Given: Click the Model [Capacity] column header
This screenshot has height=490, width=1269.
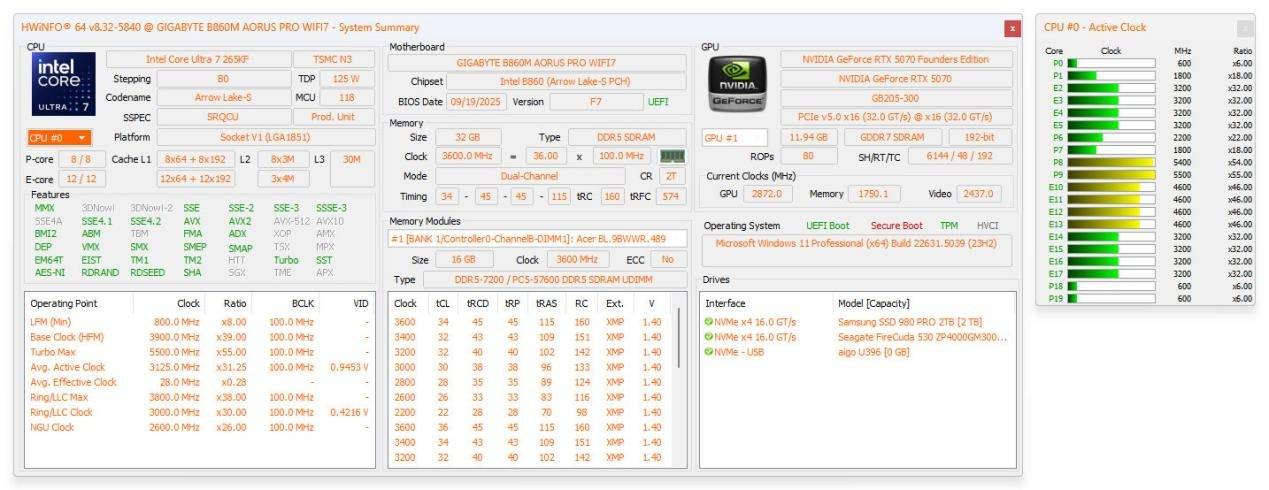Looking at the screenshot, I should [x=873, y=303].
